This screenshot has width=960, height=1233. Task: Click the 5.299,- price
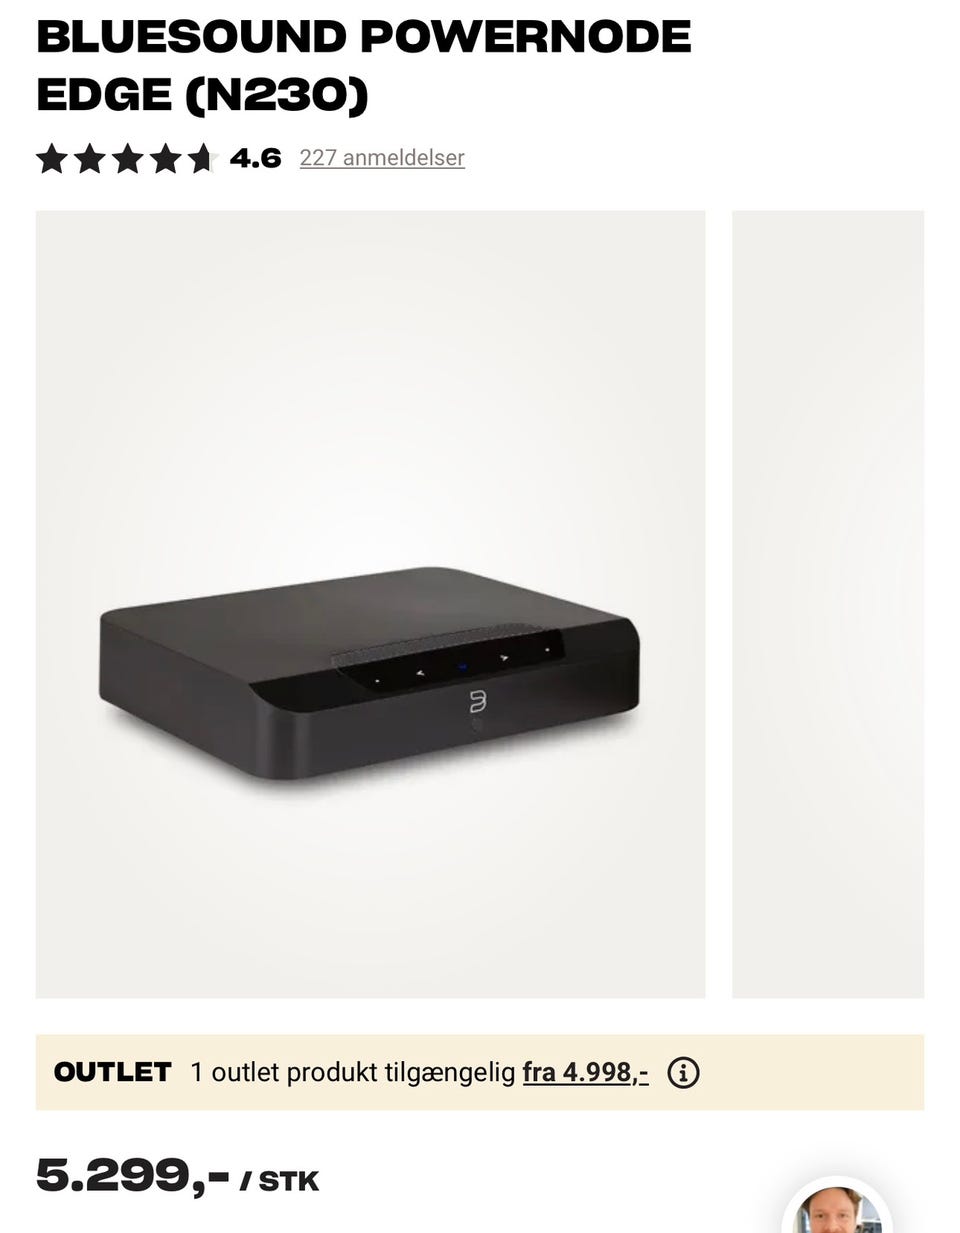pyautogui.click(x=132, y=1176)
